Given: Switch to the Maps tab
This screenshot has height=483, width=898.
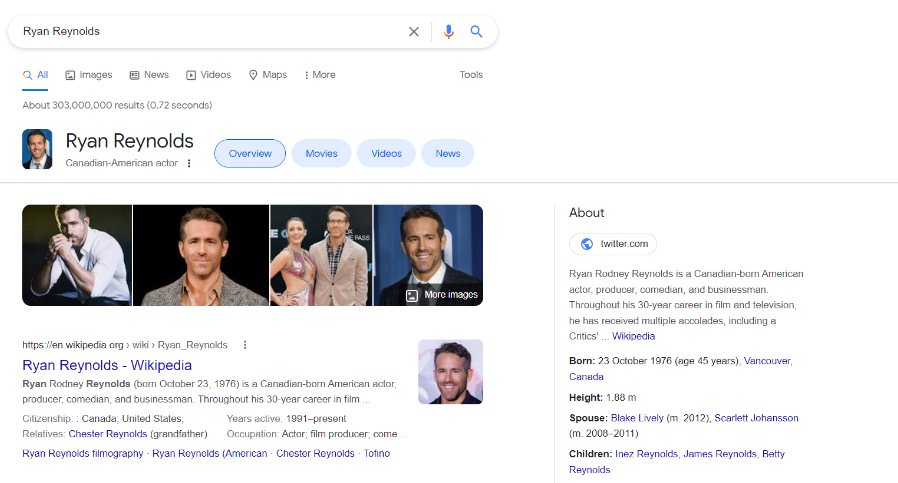Looking at the screenshot, I should [267, 75].
